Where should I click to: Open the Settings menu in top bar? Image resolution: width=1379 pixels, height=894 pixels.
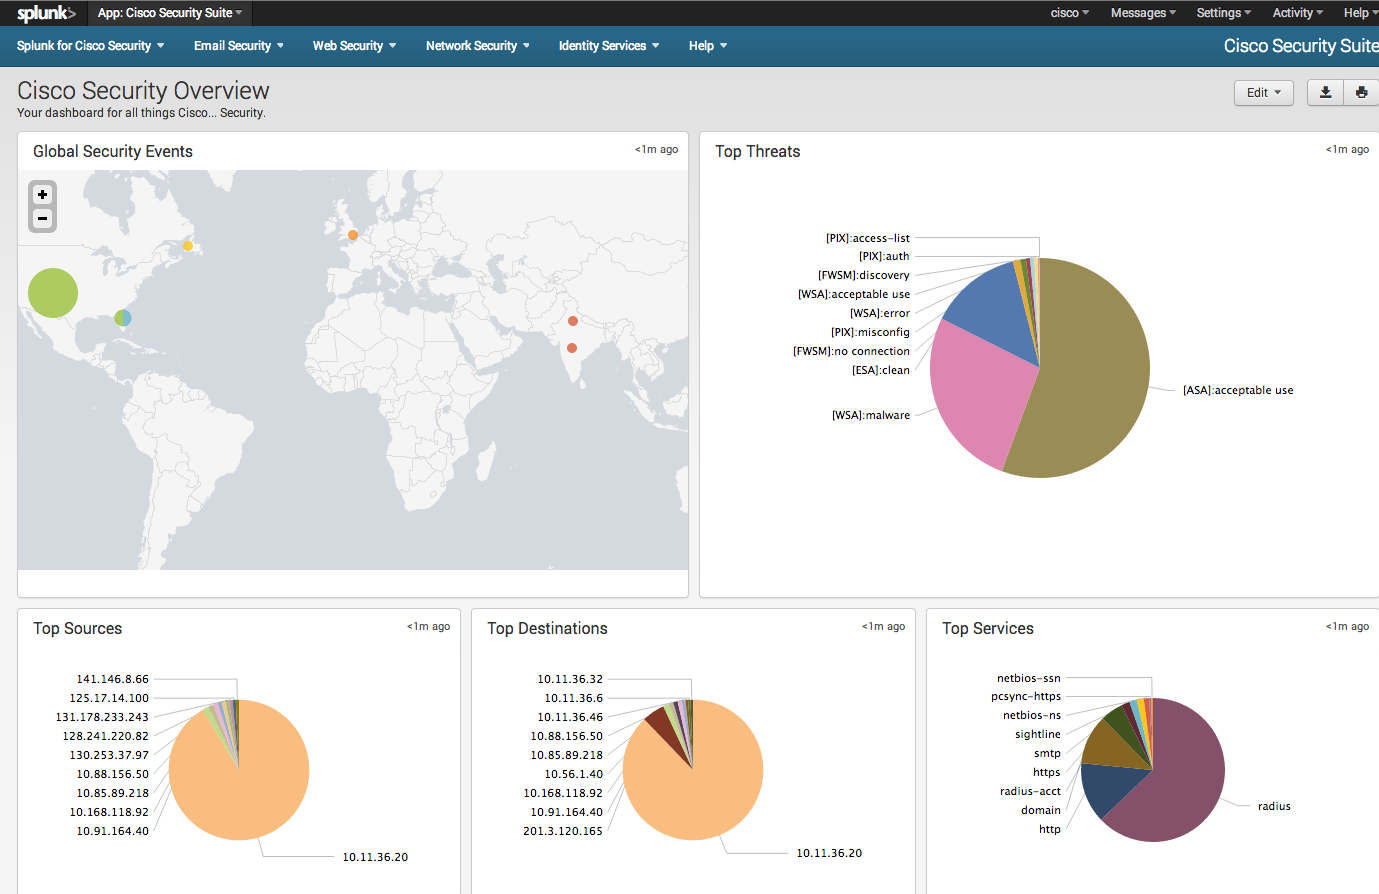click(x=1223, y=13)
